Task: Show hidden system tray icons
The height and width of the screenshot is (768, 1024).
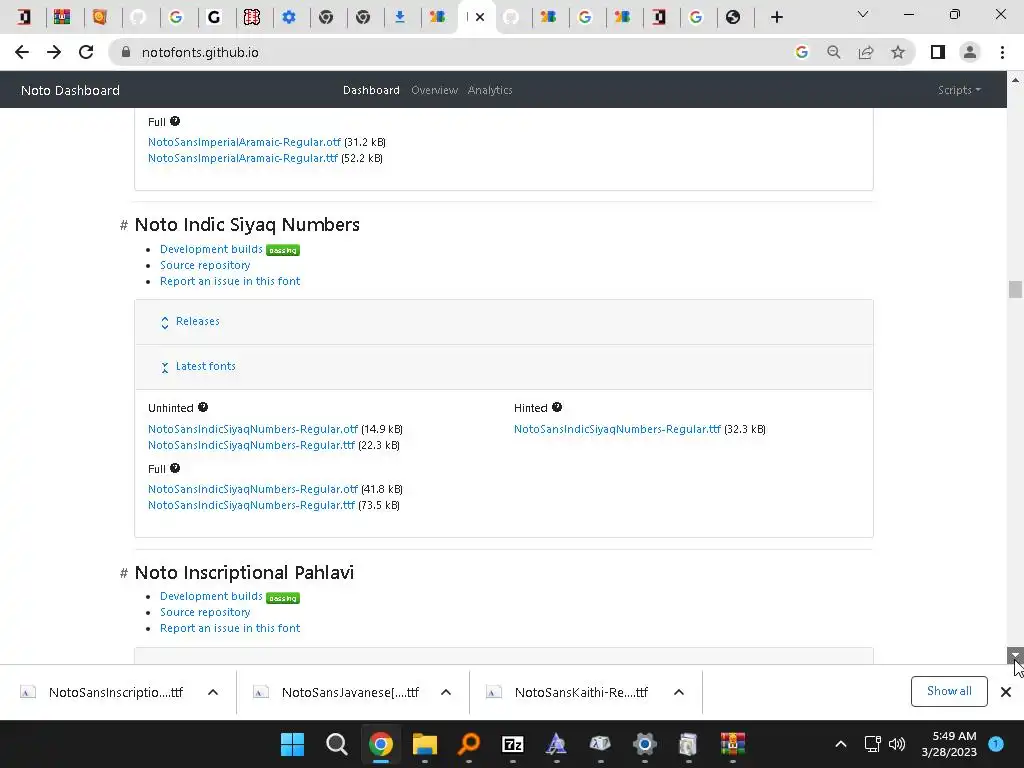Action: coord(840,744)
